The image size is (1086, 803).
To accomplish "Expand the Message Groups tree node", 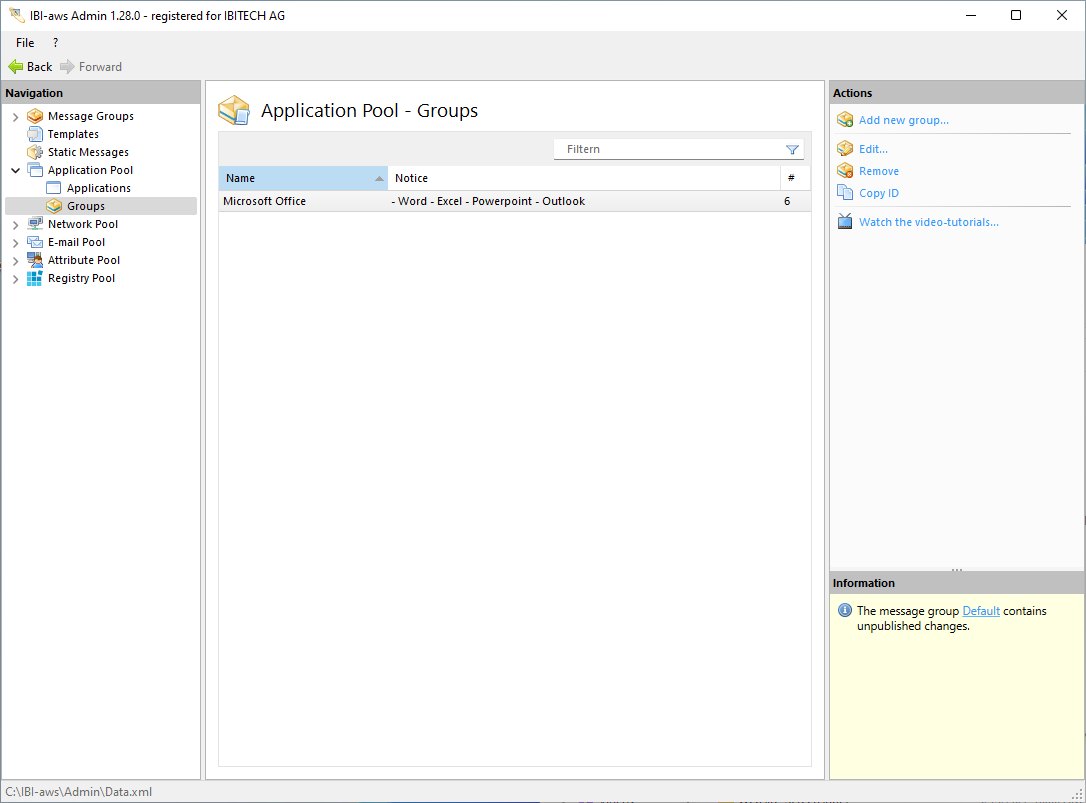I will tap(15, 116).
